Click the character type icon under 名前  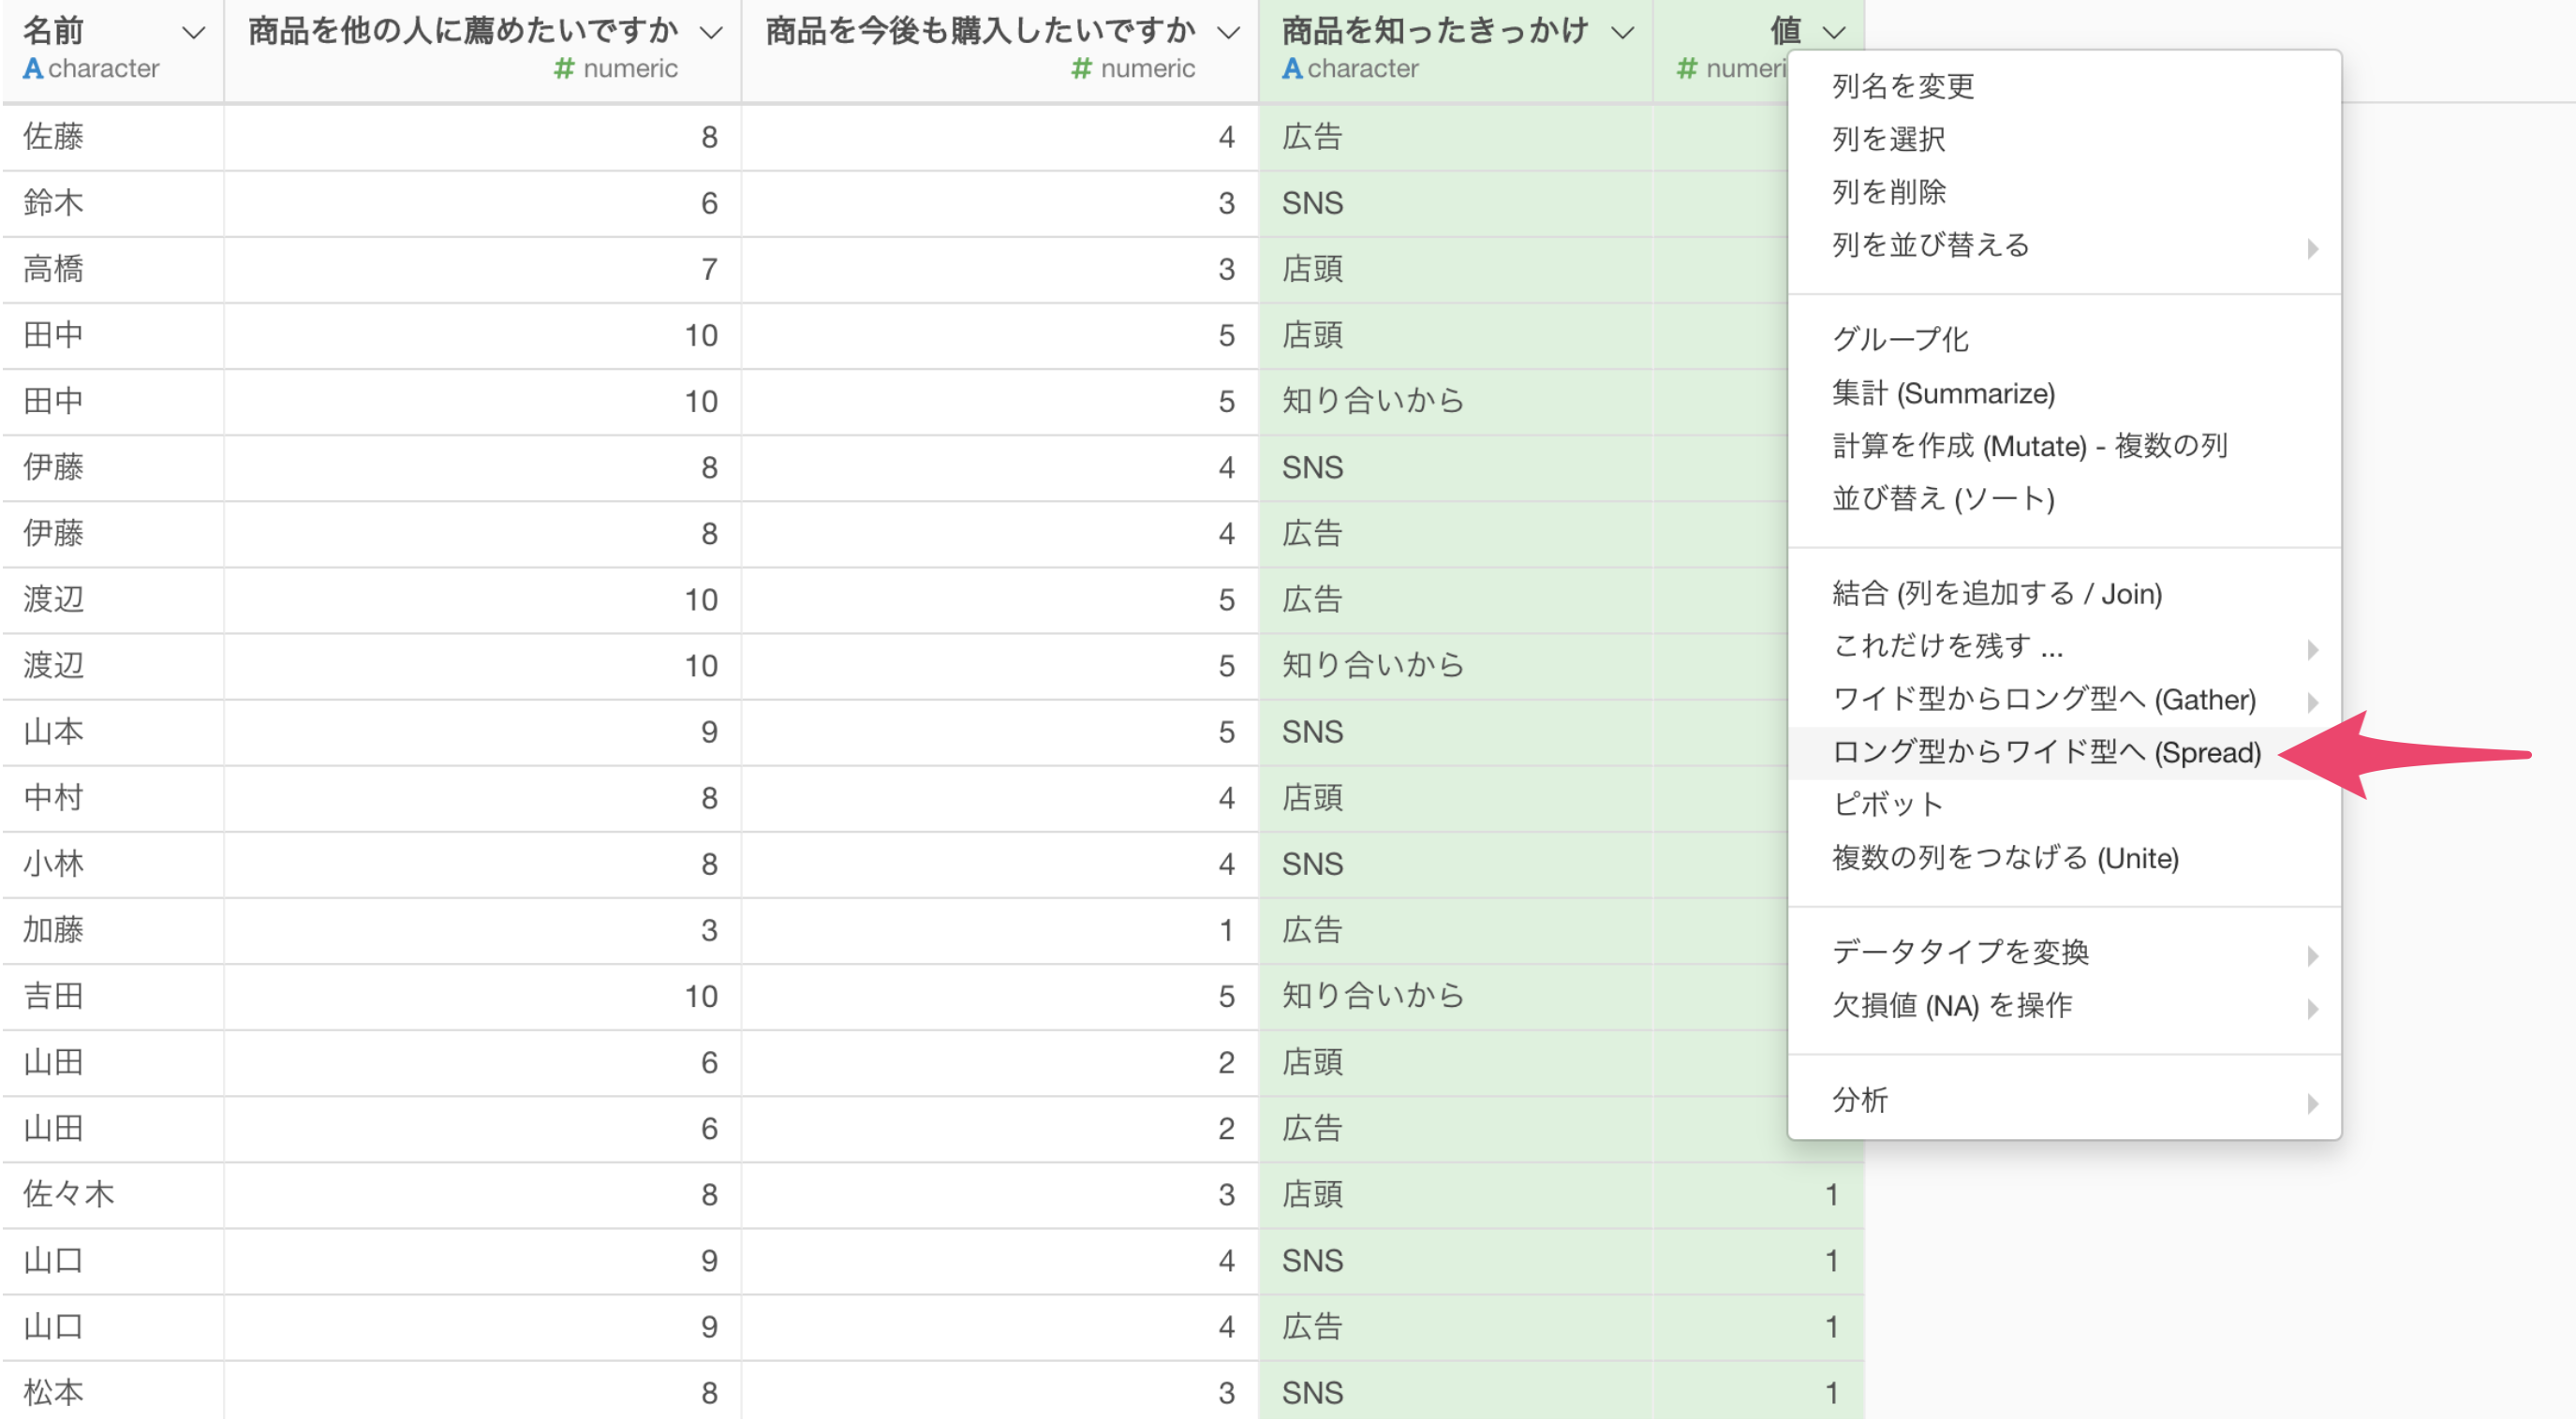[x=33, y=69]
